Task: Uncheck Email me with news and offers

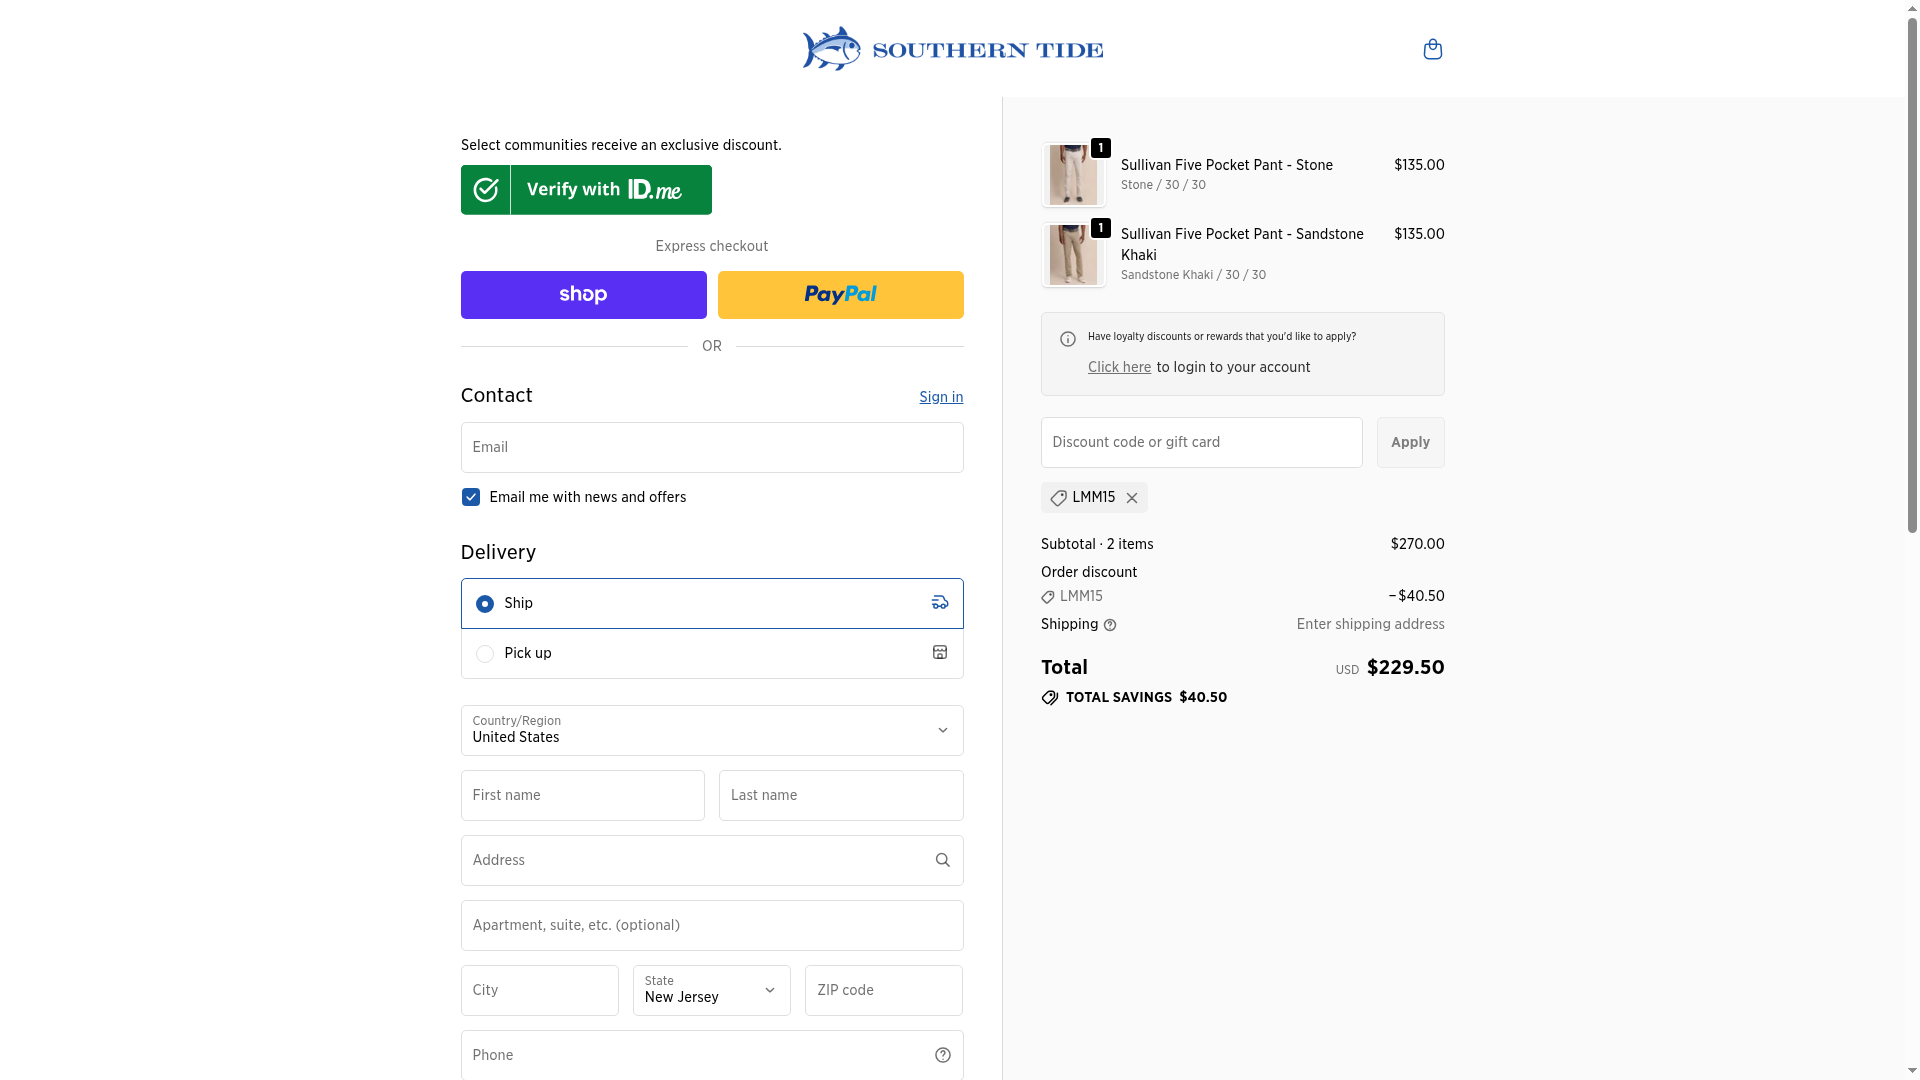Action: 471,497
